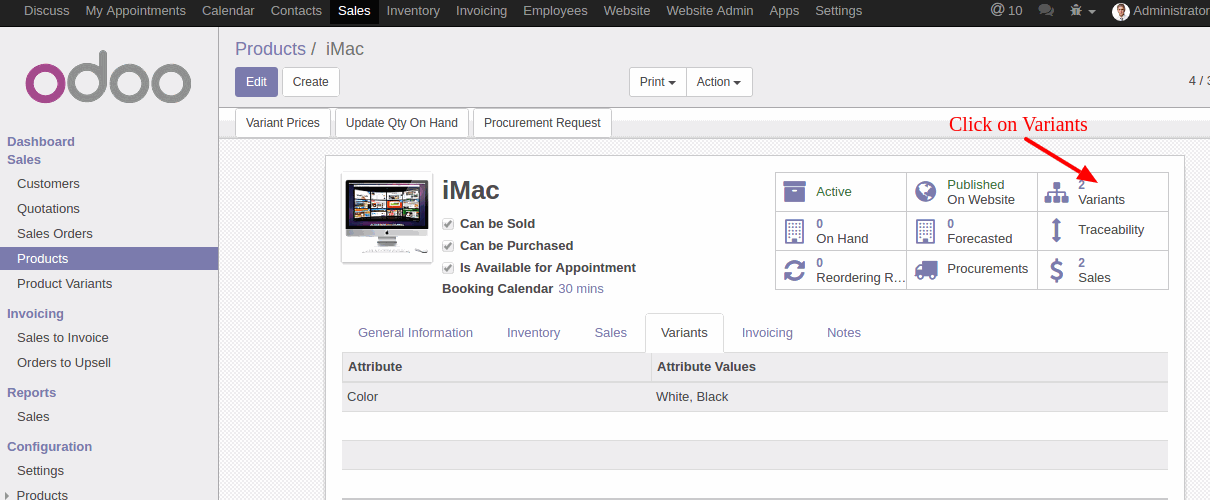Viewport: 1210px width, 500px height.
Task: Open Sales Orders in the sidebar
Action: coord(55,234)
